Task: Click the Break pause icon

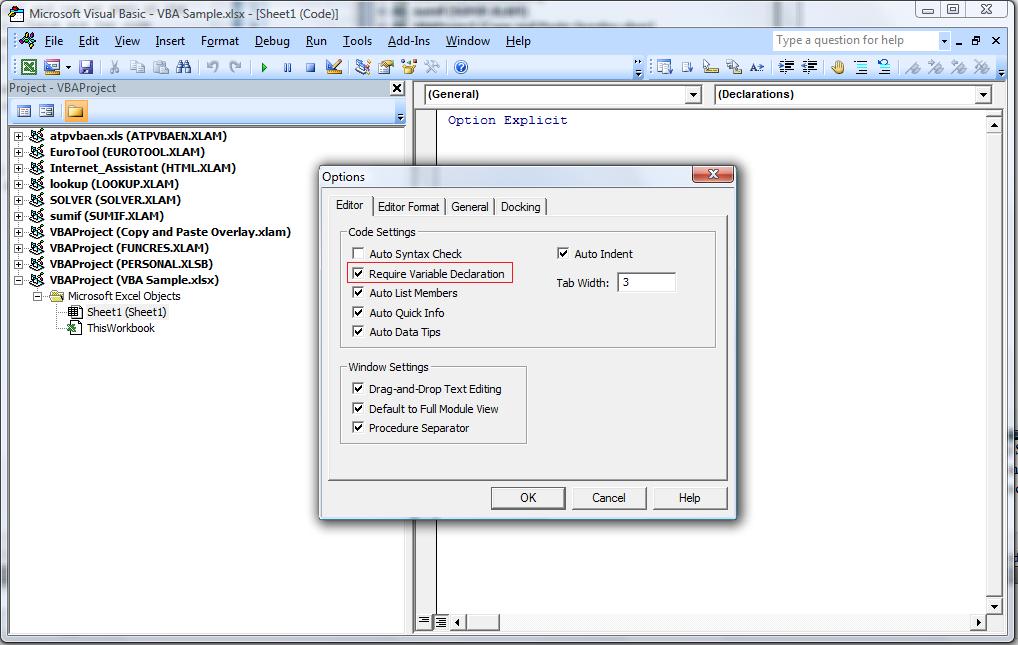Action: 287,67
